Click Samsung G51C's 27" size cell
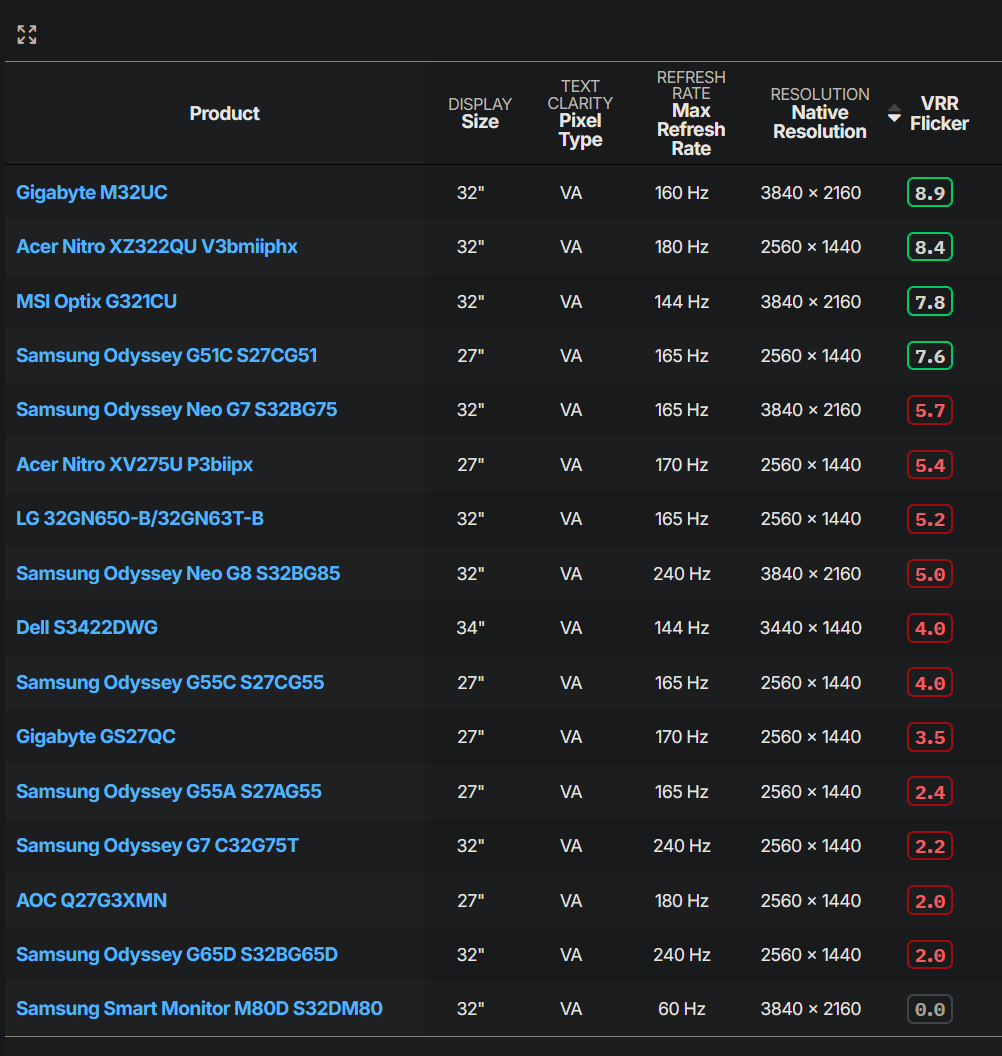The width and height of the screenshot is (1002, 1056). coord(471,356)
